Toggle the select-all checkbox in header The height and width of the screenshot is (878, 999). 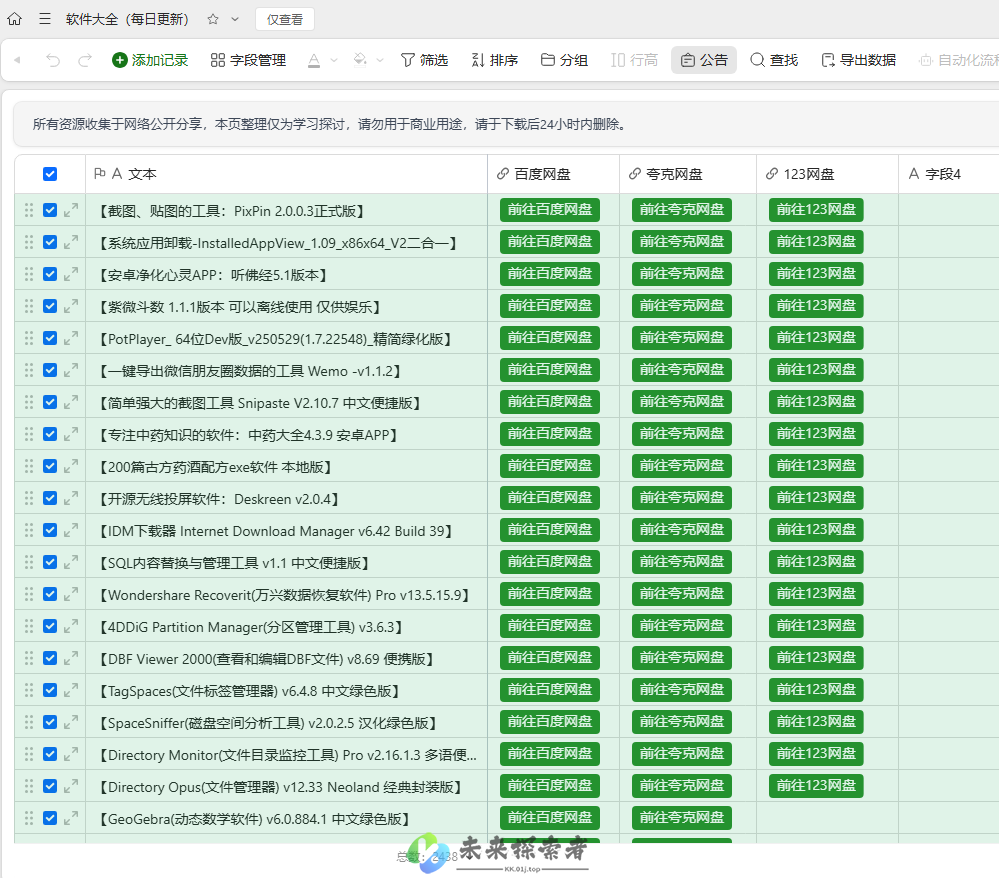pos(50,174)
